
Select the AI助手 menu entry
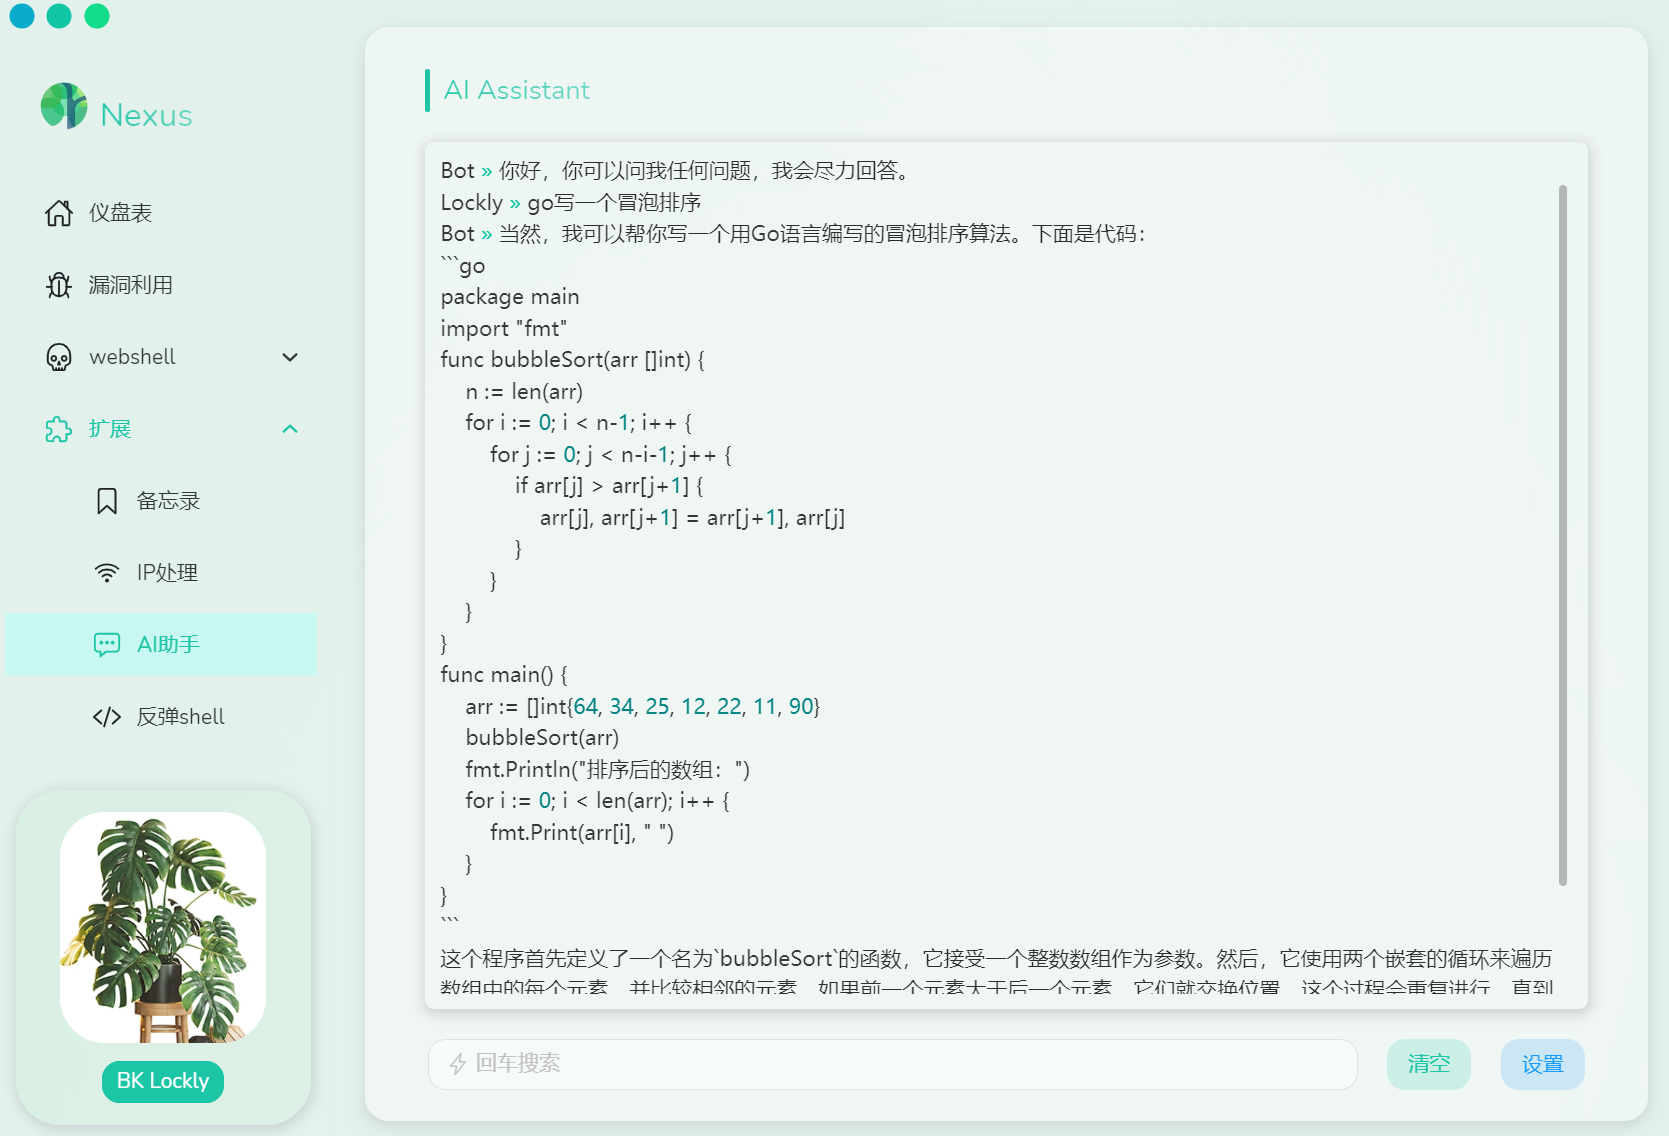[x=161, y=645]
